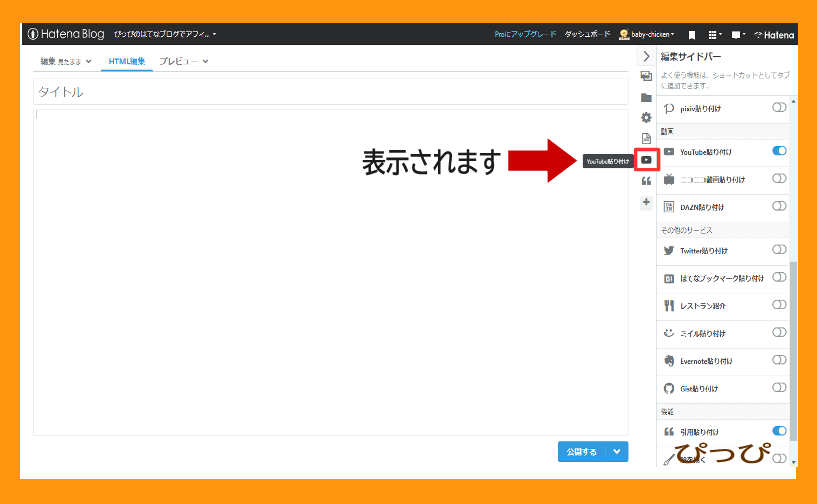Click the sidebar scroll down arrow

point(793,462)
